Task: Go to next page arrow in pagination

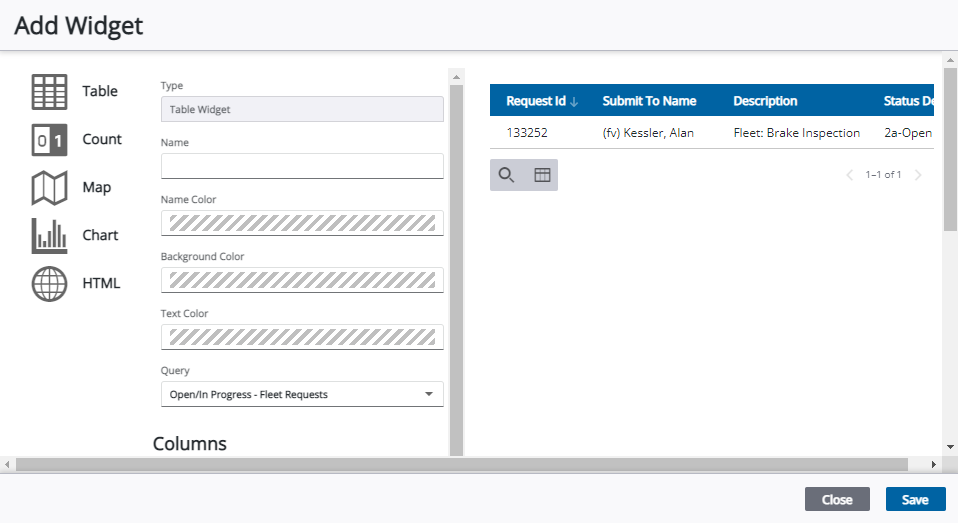Action: tap(918, 175)
